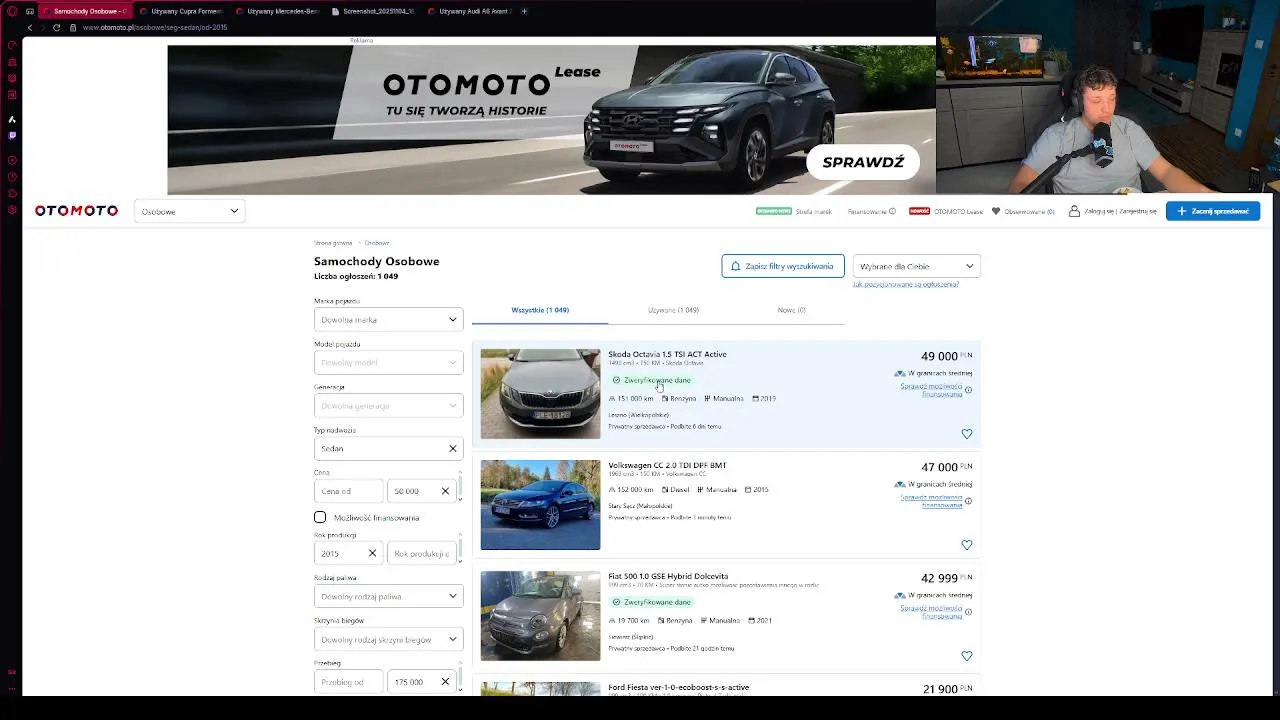Select the Używane (1 049) tab
This screenshot has width=1280, height=720.
point(673,310)
